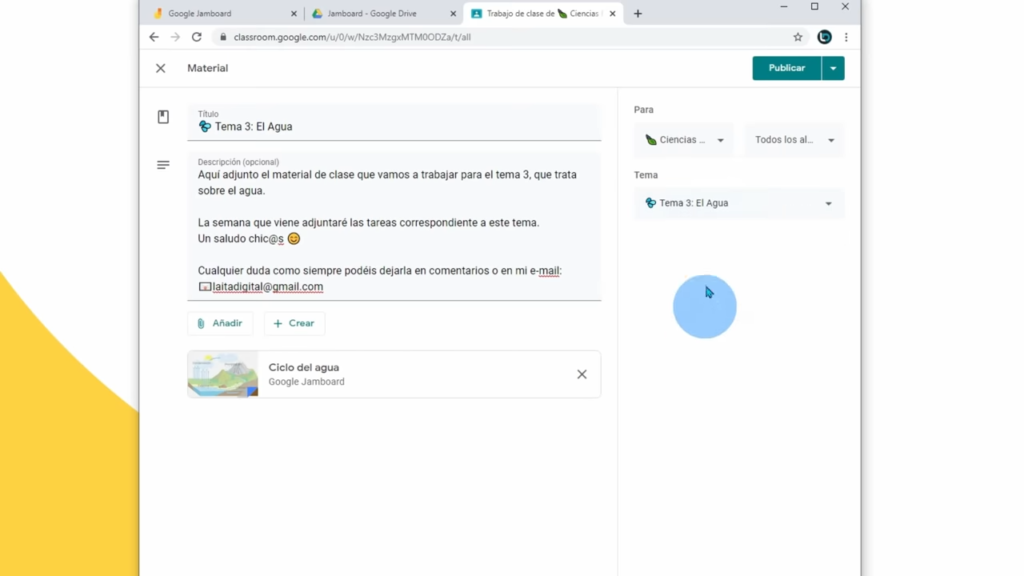This screenshot has width=1024, height=576.
Task: Open the 'Tema 3: El Agua' topic dropdown
Action: click(739, 203)
